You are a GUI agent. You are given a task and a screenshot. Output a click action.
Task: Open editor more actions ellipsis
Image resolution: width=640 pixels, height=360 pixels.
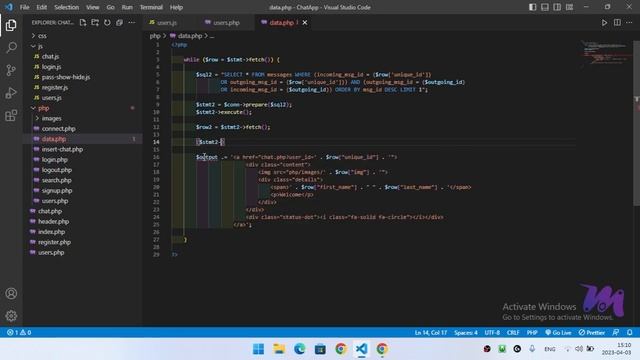[629, 22]
